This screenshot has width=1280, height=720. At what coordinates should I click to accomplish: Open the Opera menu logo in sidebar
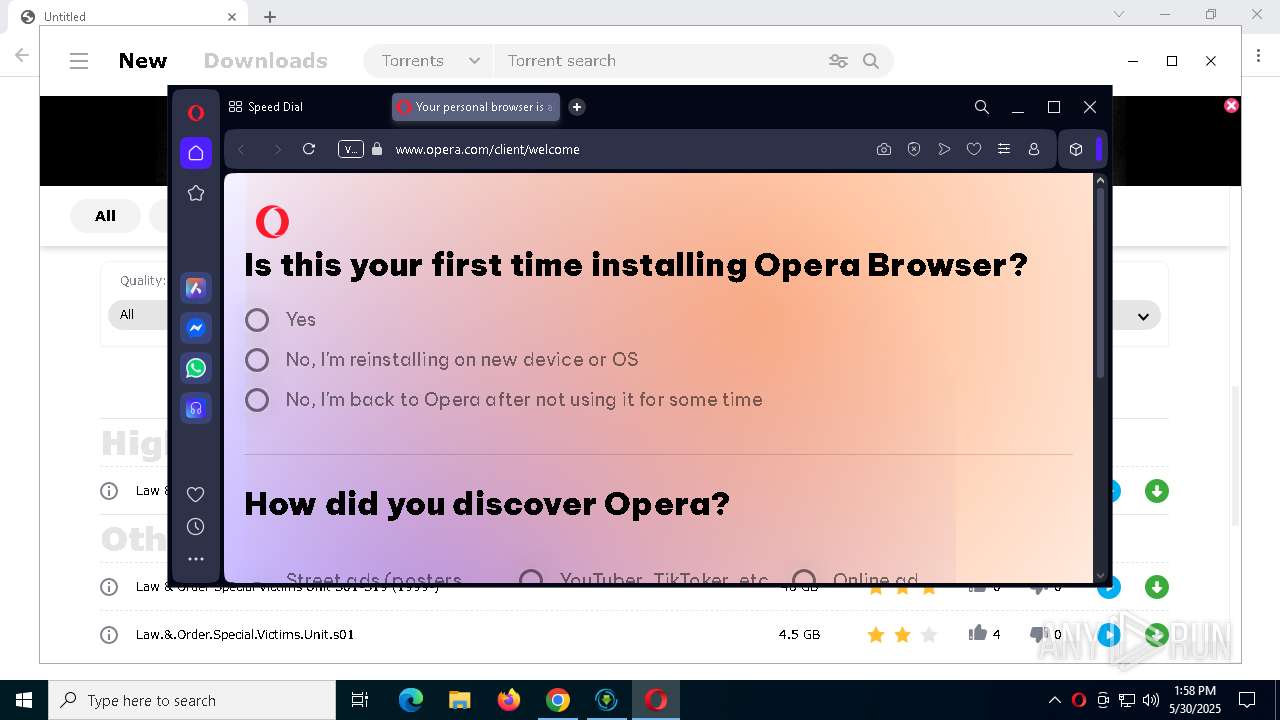tap(196, 112)
